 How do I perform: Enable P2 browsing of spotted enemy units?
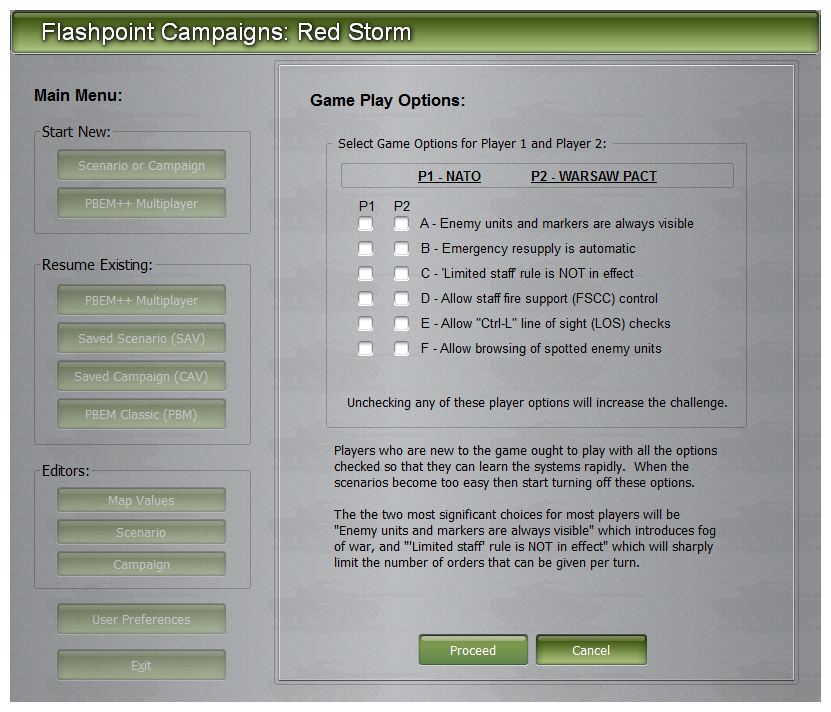click(x=401, y=348)
